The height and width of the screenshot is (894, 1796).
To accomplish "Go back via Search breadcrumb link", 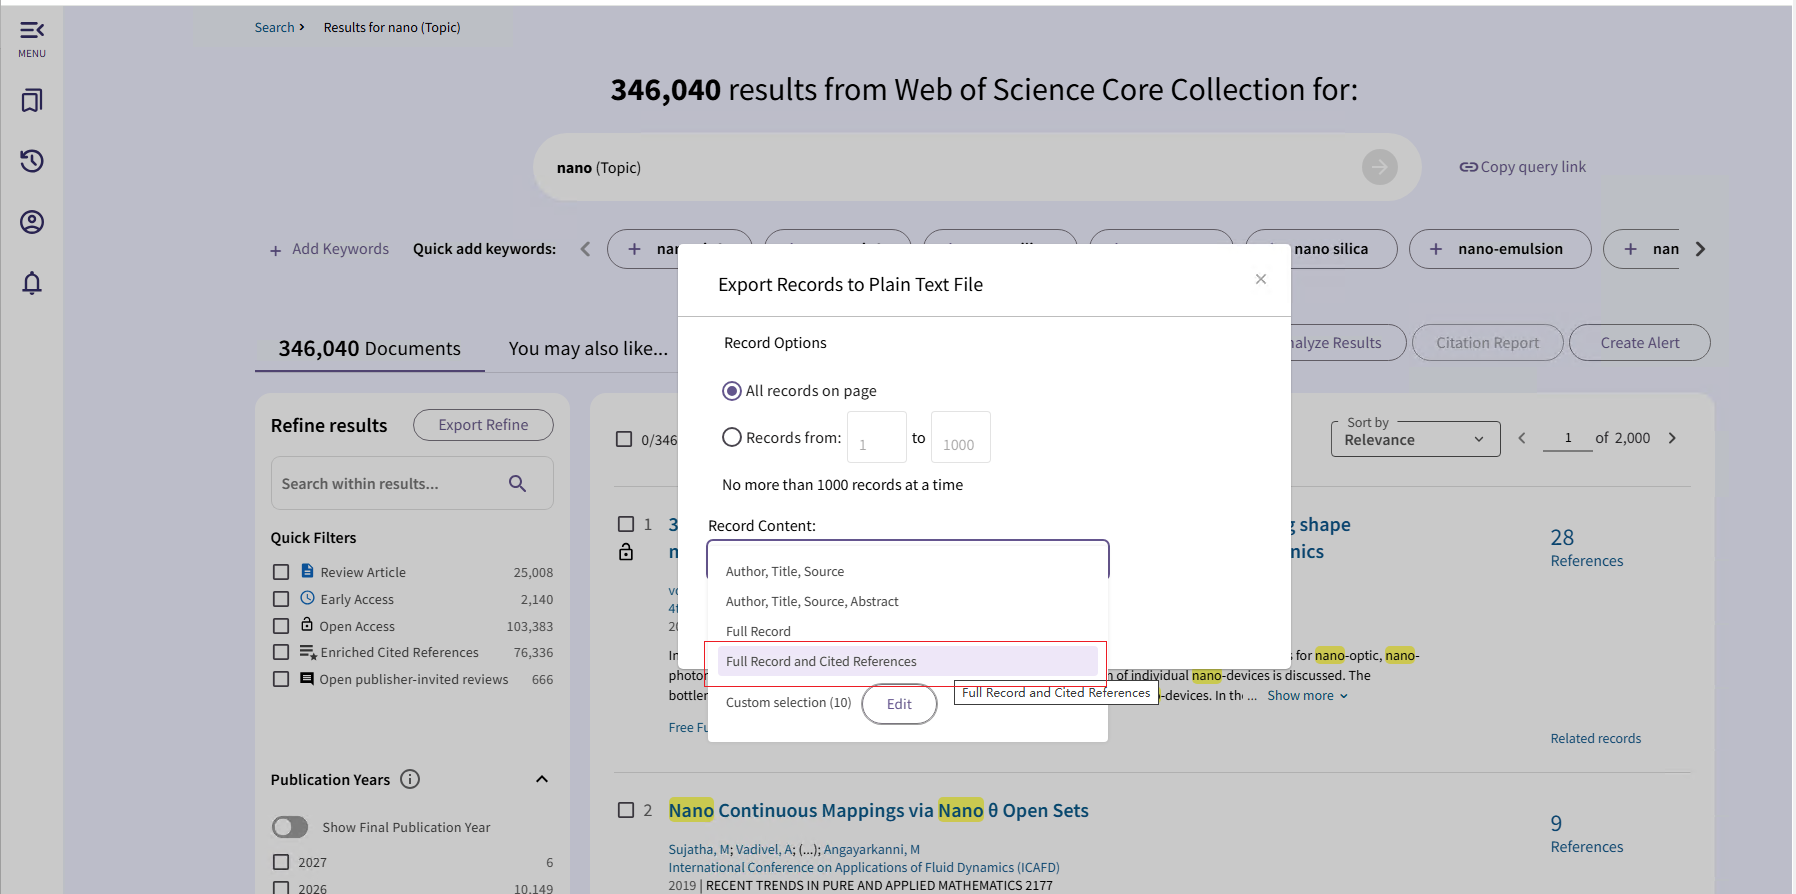I will coord(274,27).
